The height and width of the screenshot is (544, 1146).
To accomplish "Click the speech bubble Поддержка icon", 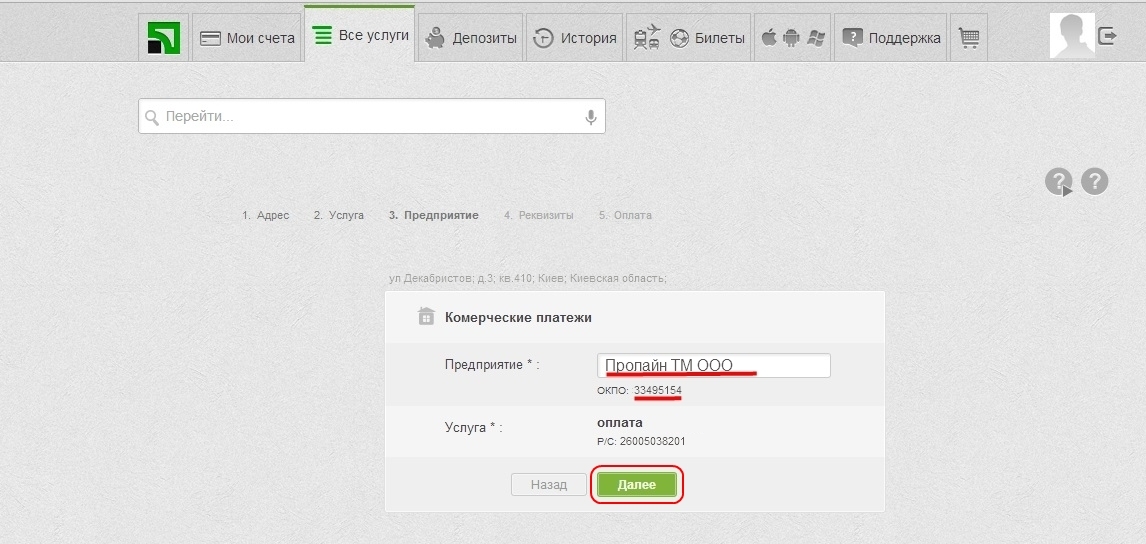I will point(852,38).
